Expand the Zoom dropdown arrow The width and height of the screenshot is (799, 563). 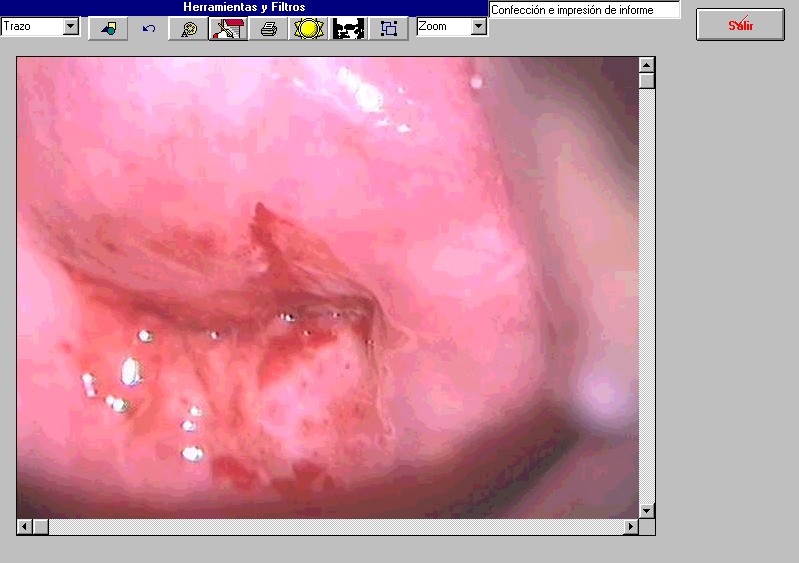point(478,27)
